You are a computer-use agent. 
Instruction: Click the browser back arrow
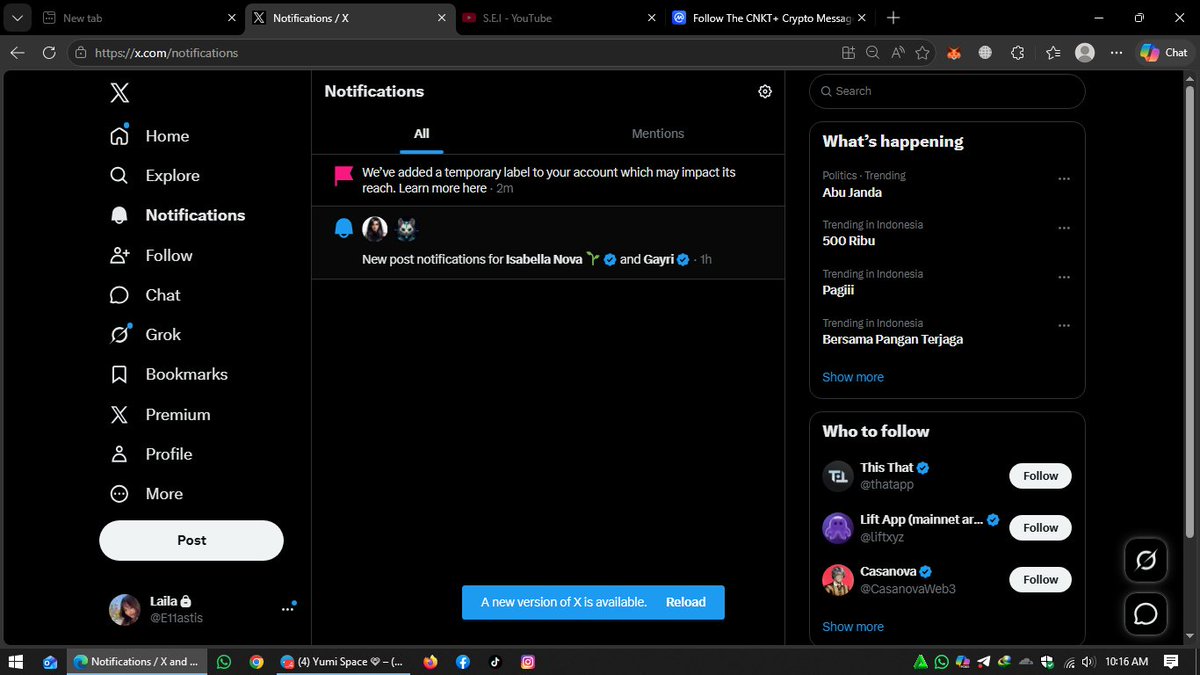(x=17, y=53)
